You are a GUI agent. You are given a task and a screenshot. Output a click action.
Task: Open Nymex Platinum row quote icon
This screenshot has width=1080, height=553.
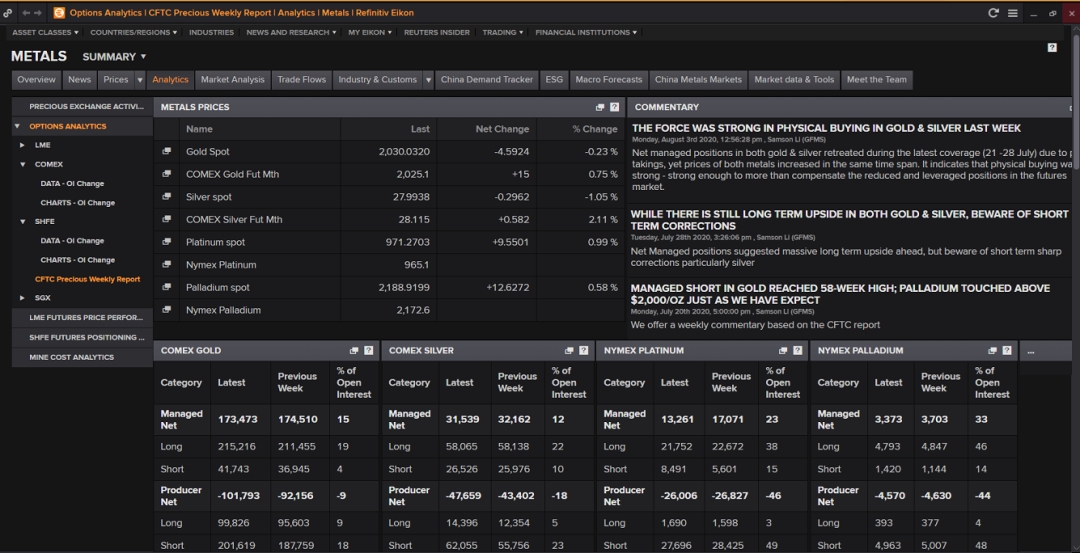pos(166,264)
